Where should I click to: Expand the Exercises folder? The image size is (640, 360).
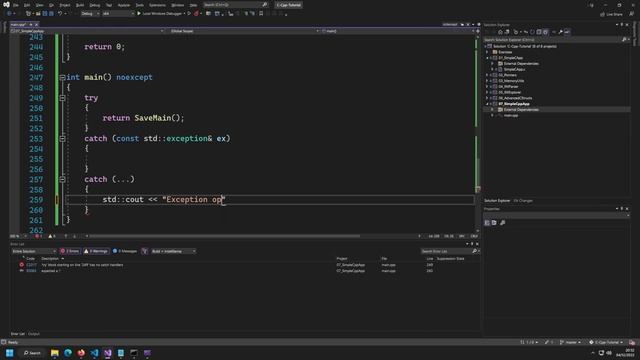487,52
